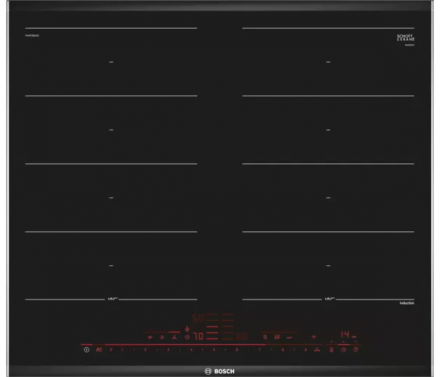Click the Bosch logo on the front edge
The width and height of the screenshot is (440, 377).
pyautogui.click(x=220, y=371)
